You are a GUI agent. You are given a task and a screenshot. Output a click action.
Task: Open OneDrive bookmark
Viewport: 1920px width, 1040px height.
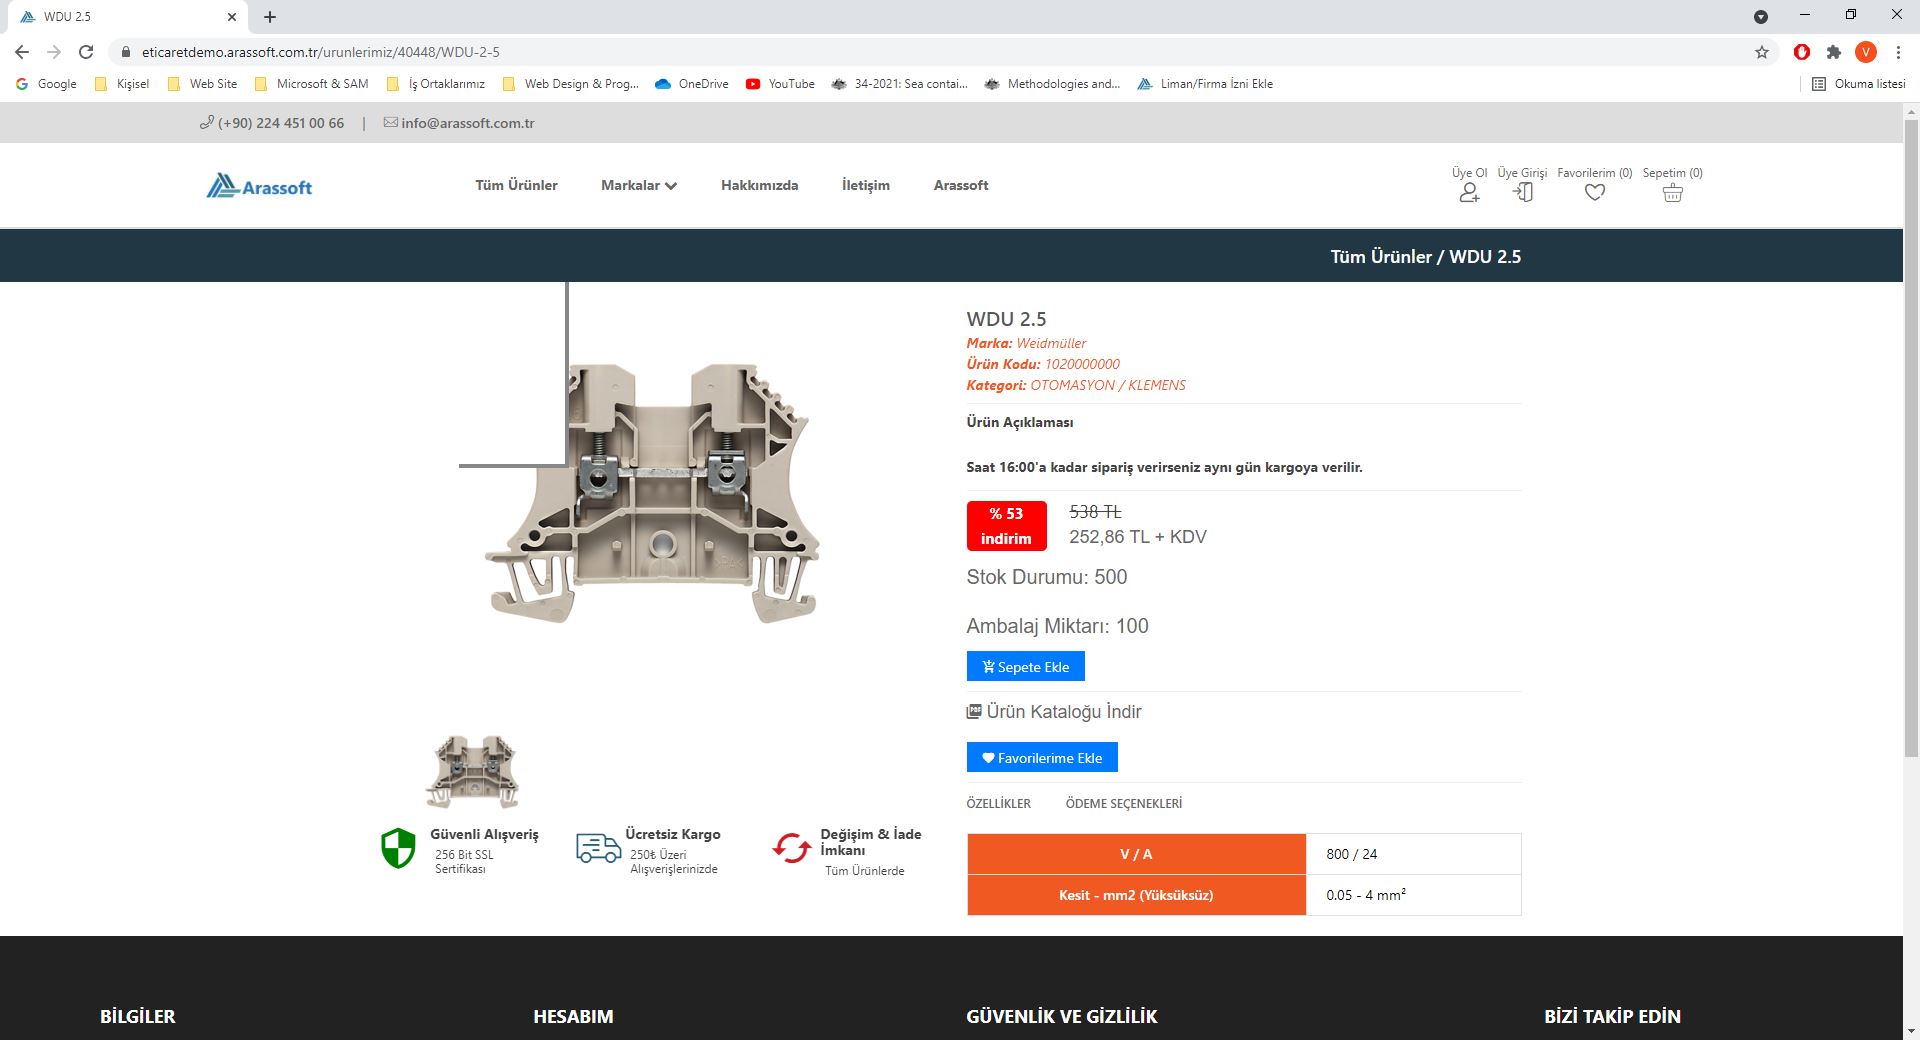(692, 84)
